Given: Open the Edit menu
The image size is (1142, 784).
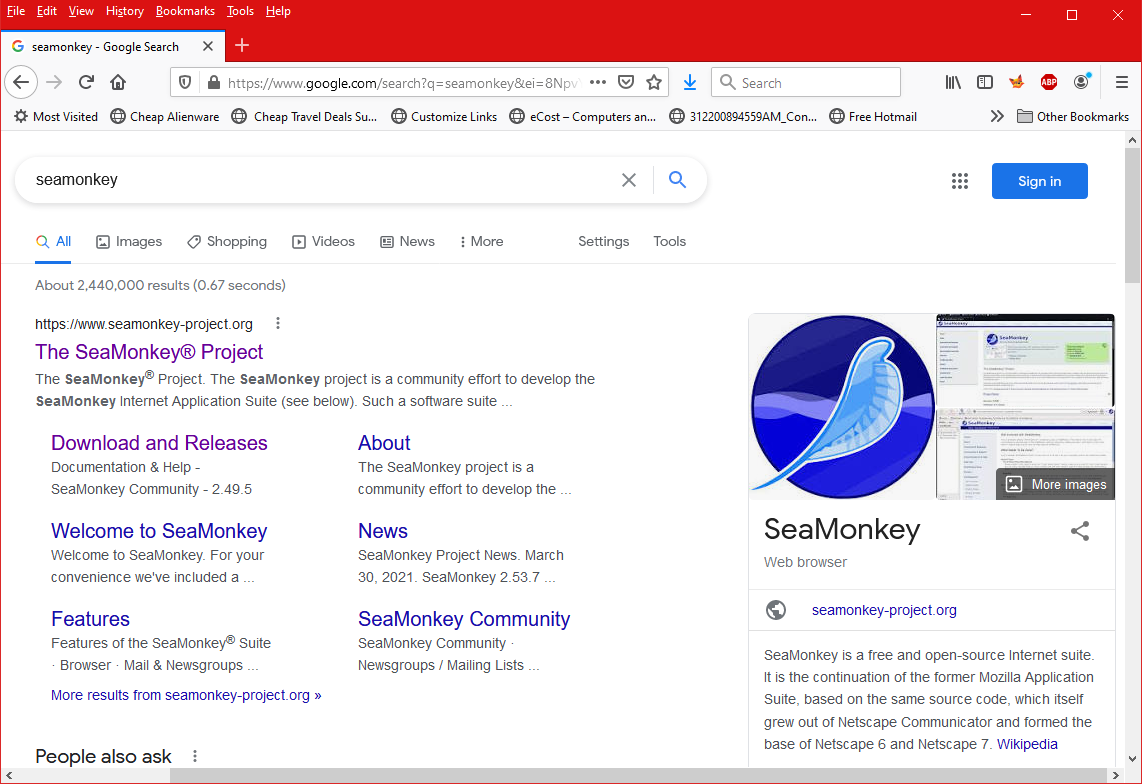Looking at the screenshot, I should coord(47,11).
